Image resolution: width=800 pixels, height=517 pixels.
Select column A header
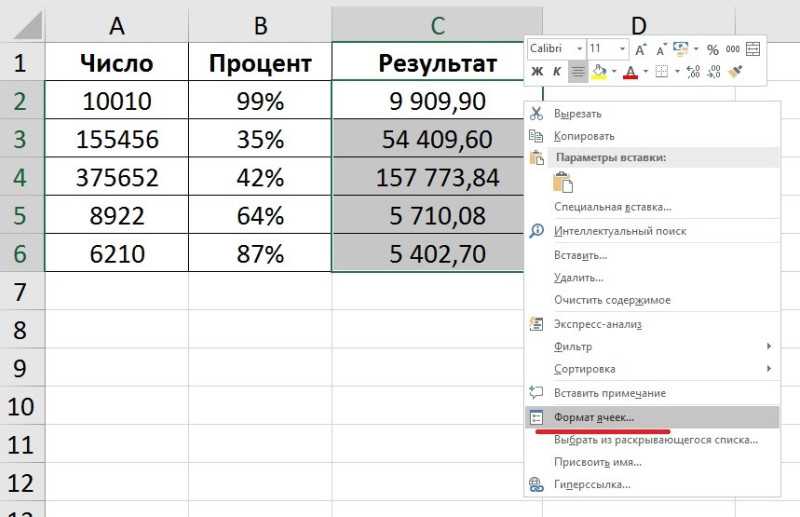[117, 26]
